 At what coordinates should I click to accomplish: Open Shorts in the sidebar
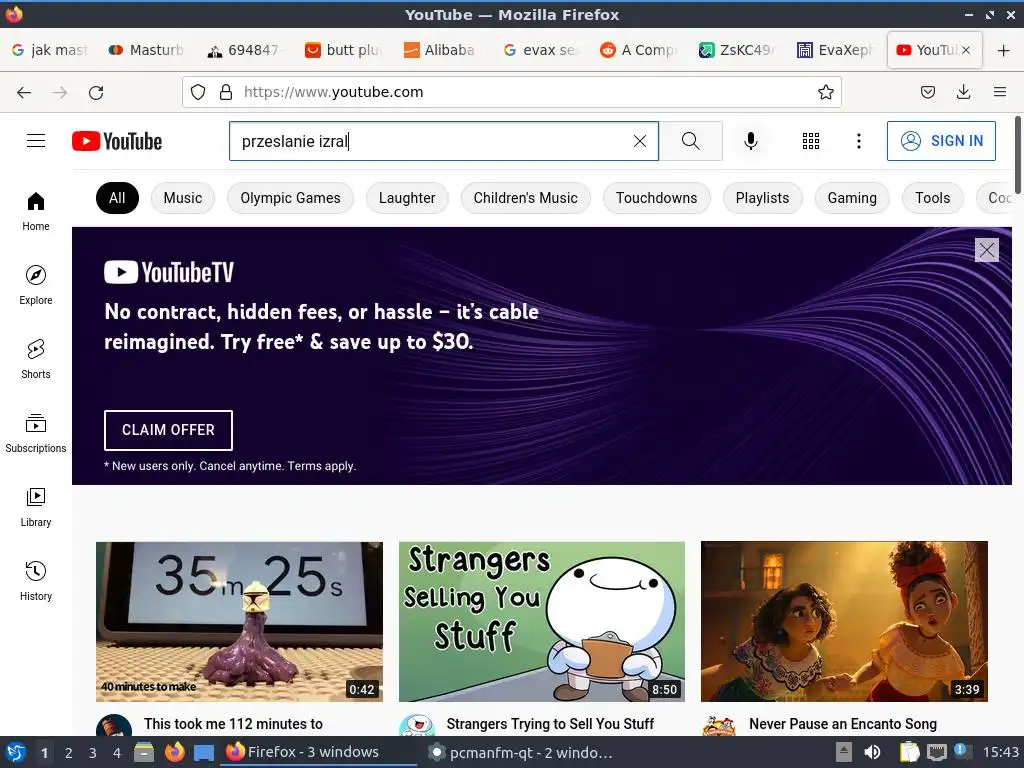(36, 359)
